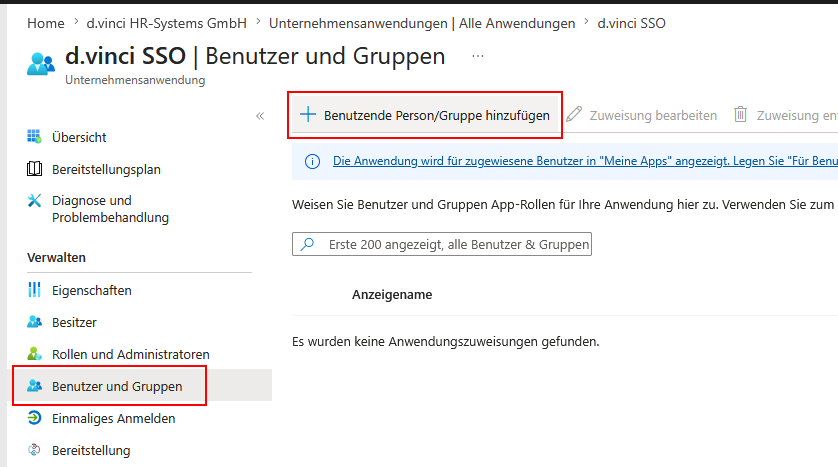The height and width of the screenshot is (467, 838).
Task: Click the trash icon for removing assignment
Action: (740, 114)
